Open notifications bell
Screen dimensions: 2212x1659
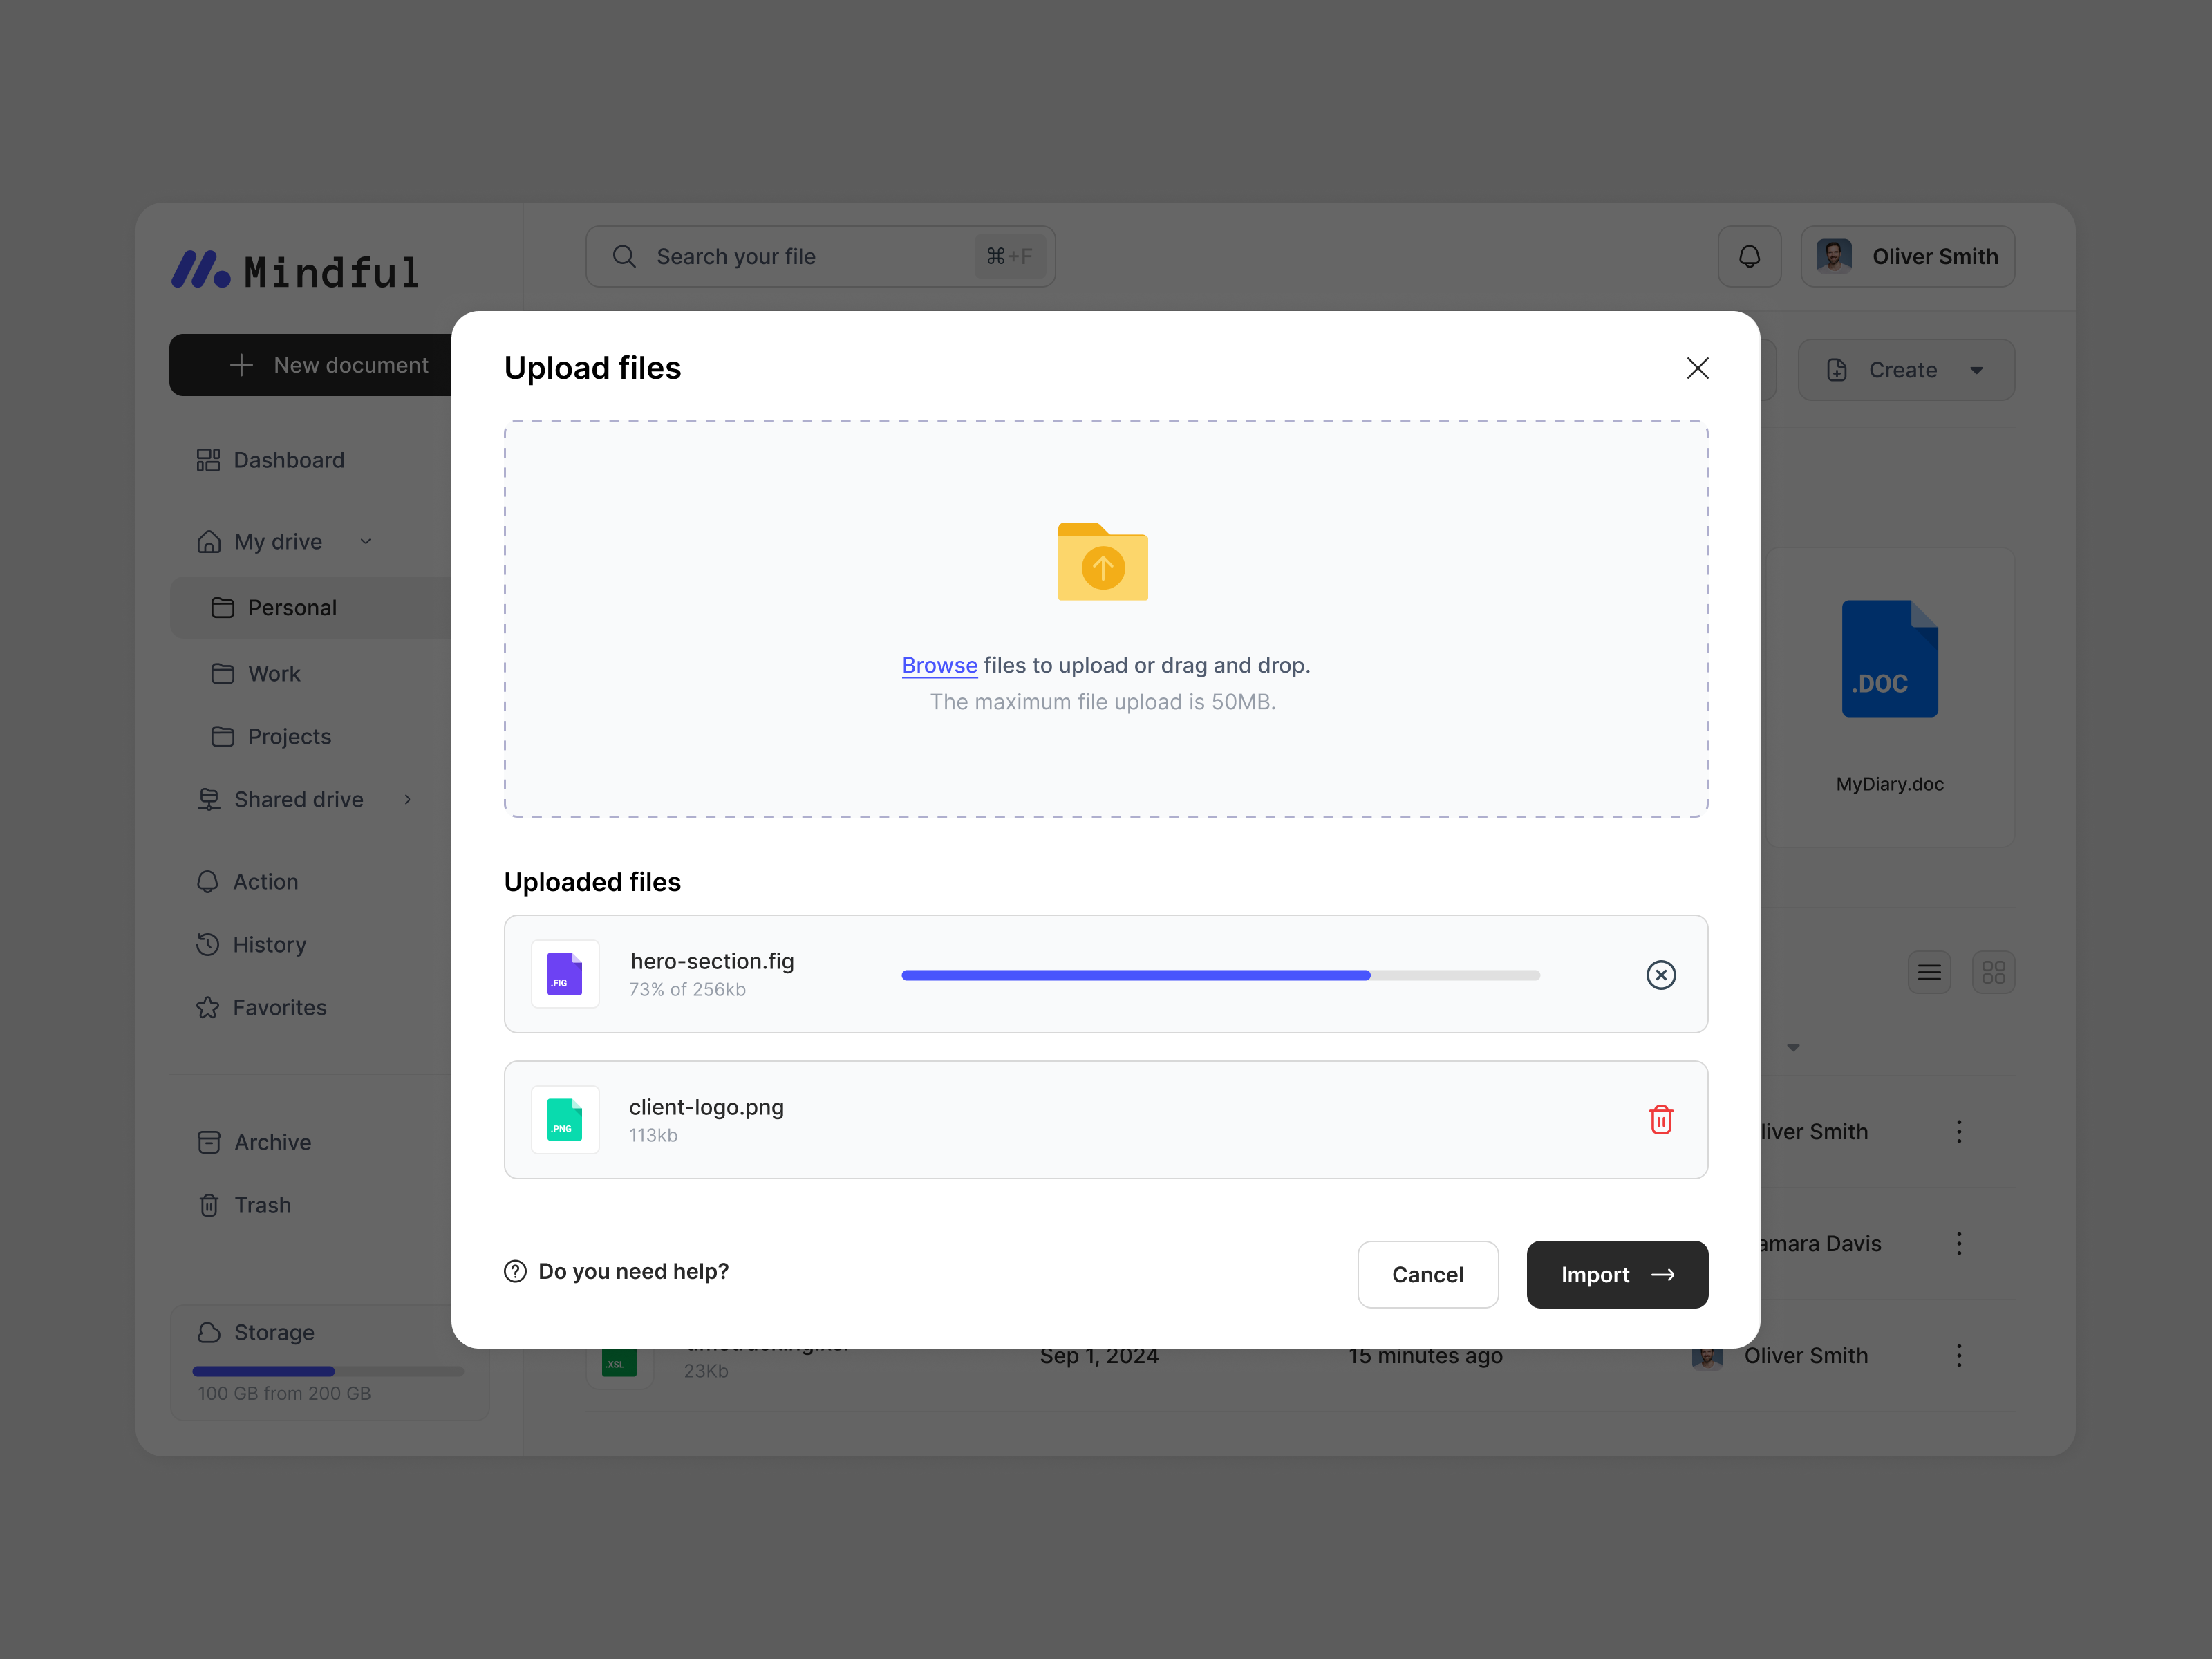[x=1749, y=256]
